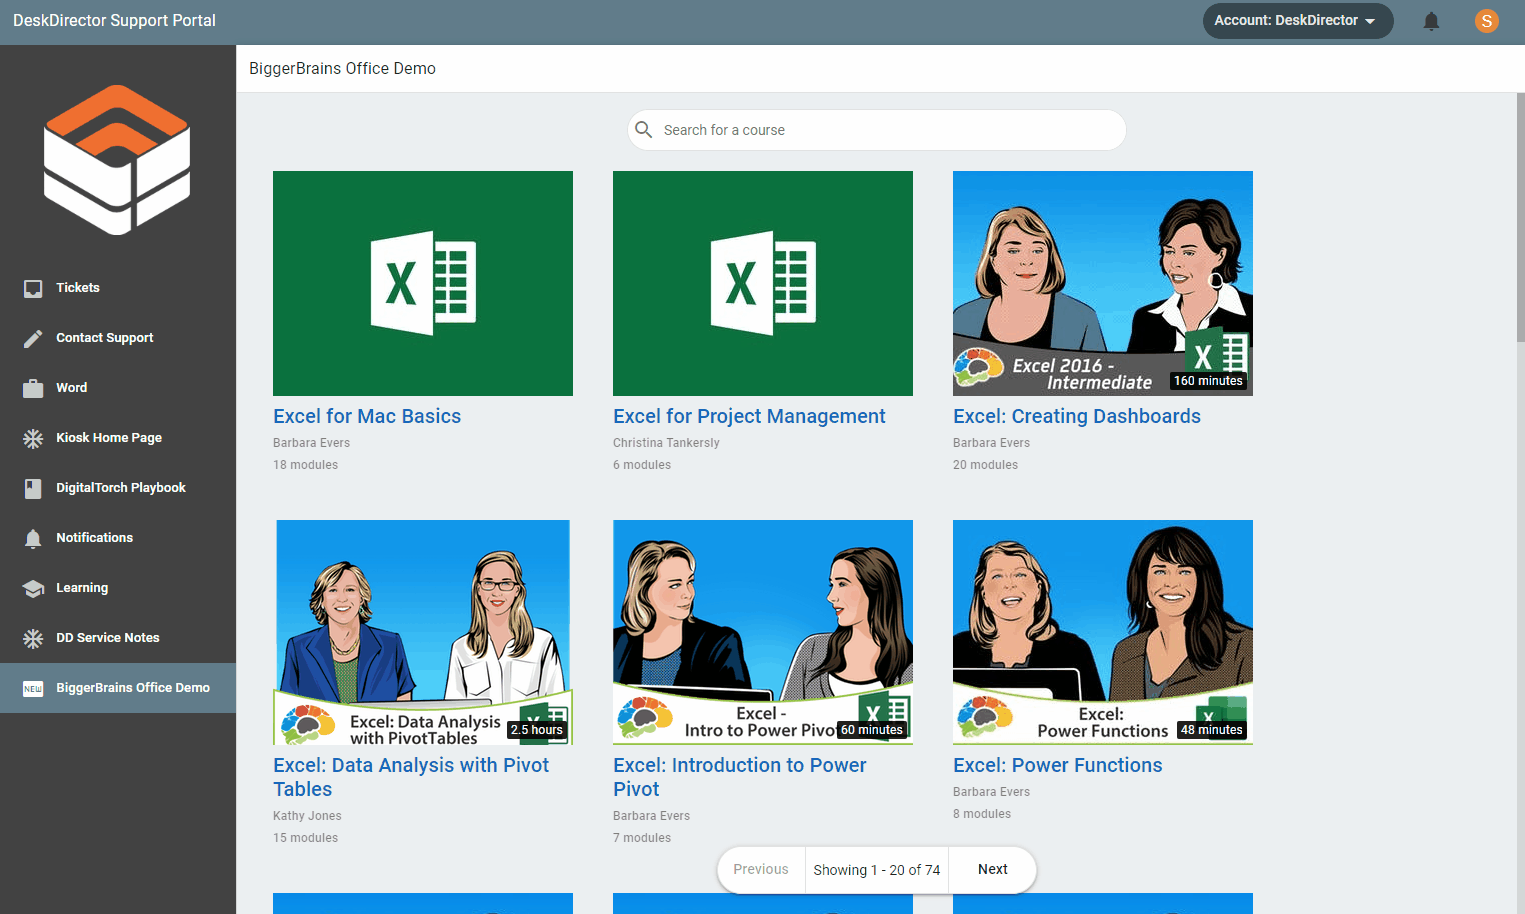The width and height of the screenshot is (1525, 914).
Task: Click the 20 modules text
Action: coord(985,465)
